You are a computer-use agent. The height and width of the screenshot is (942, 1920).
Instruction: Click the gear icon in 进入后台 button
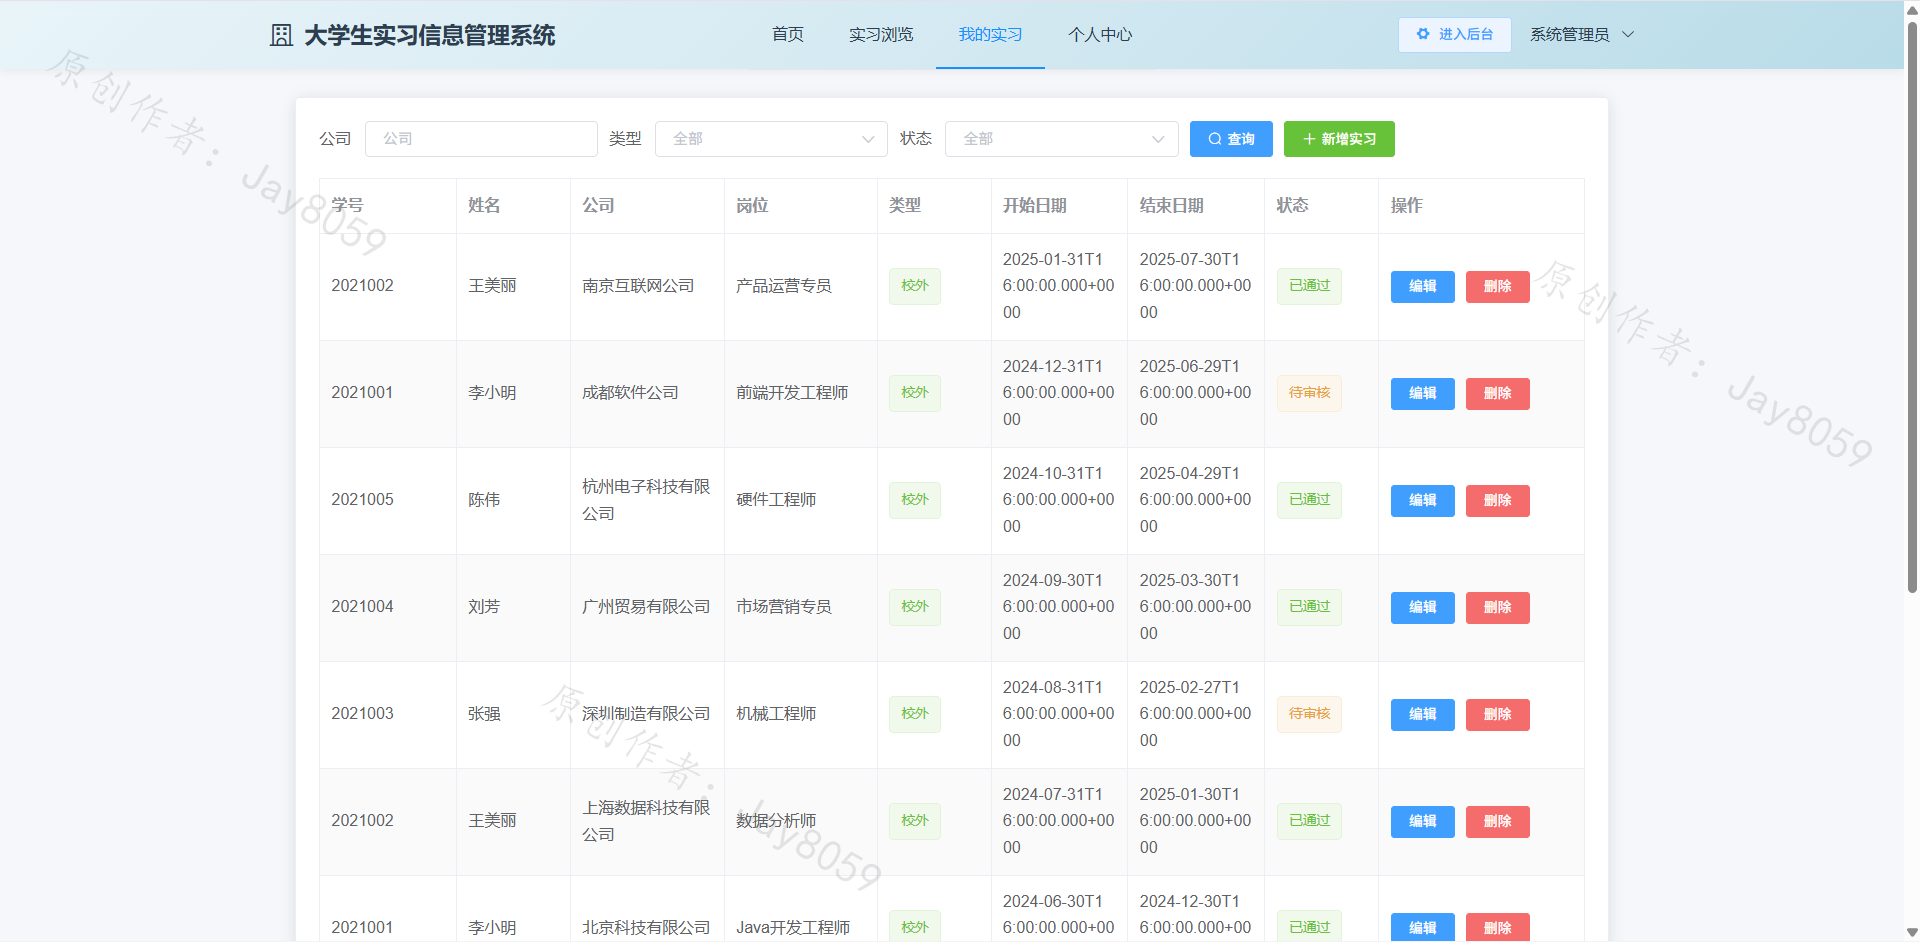tap(1423, 34)
